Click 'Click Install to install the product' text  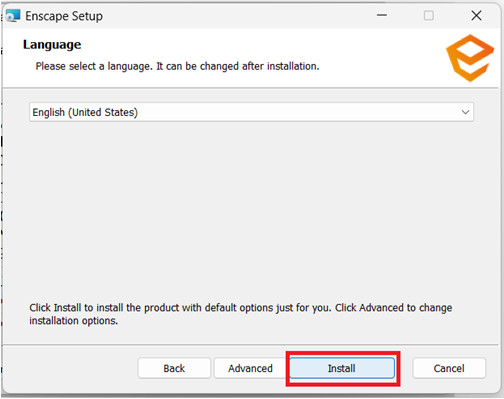coord(240,314)
